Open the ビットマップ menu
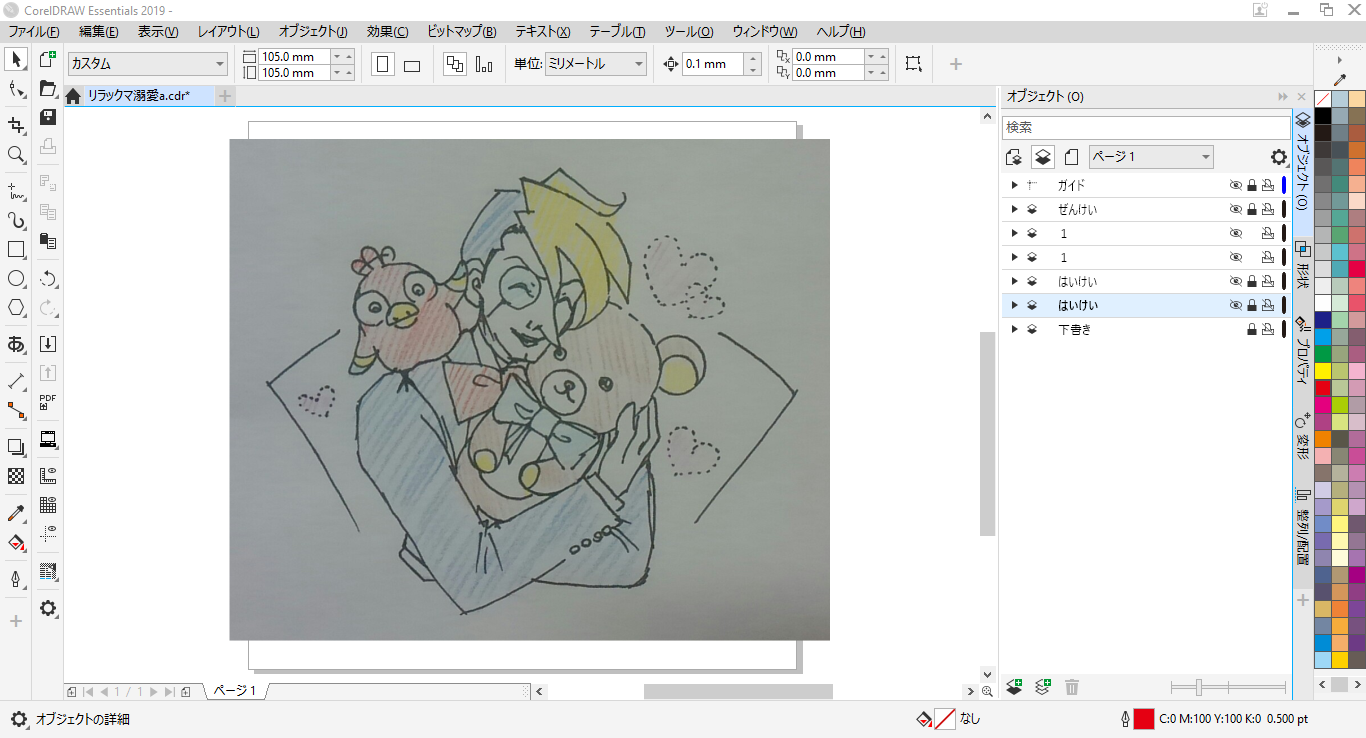The image size is (1366, 738). click(462, 32)
